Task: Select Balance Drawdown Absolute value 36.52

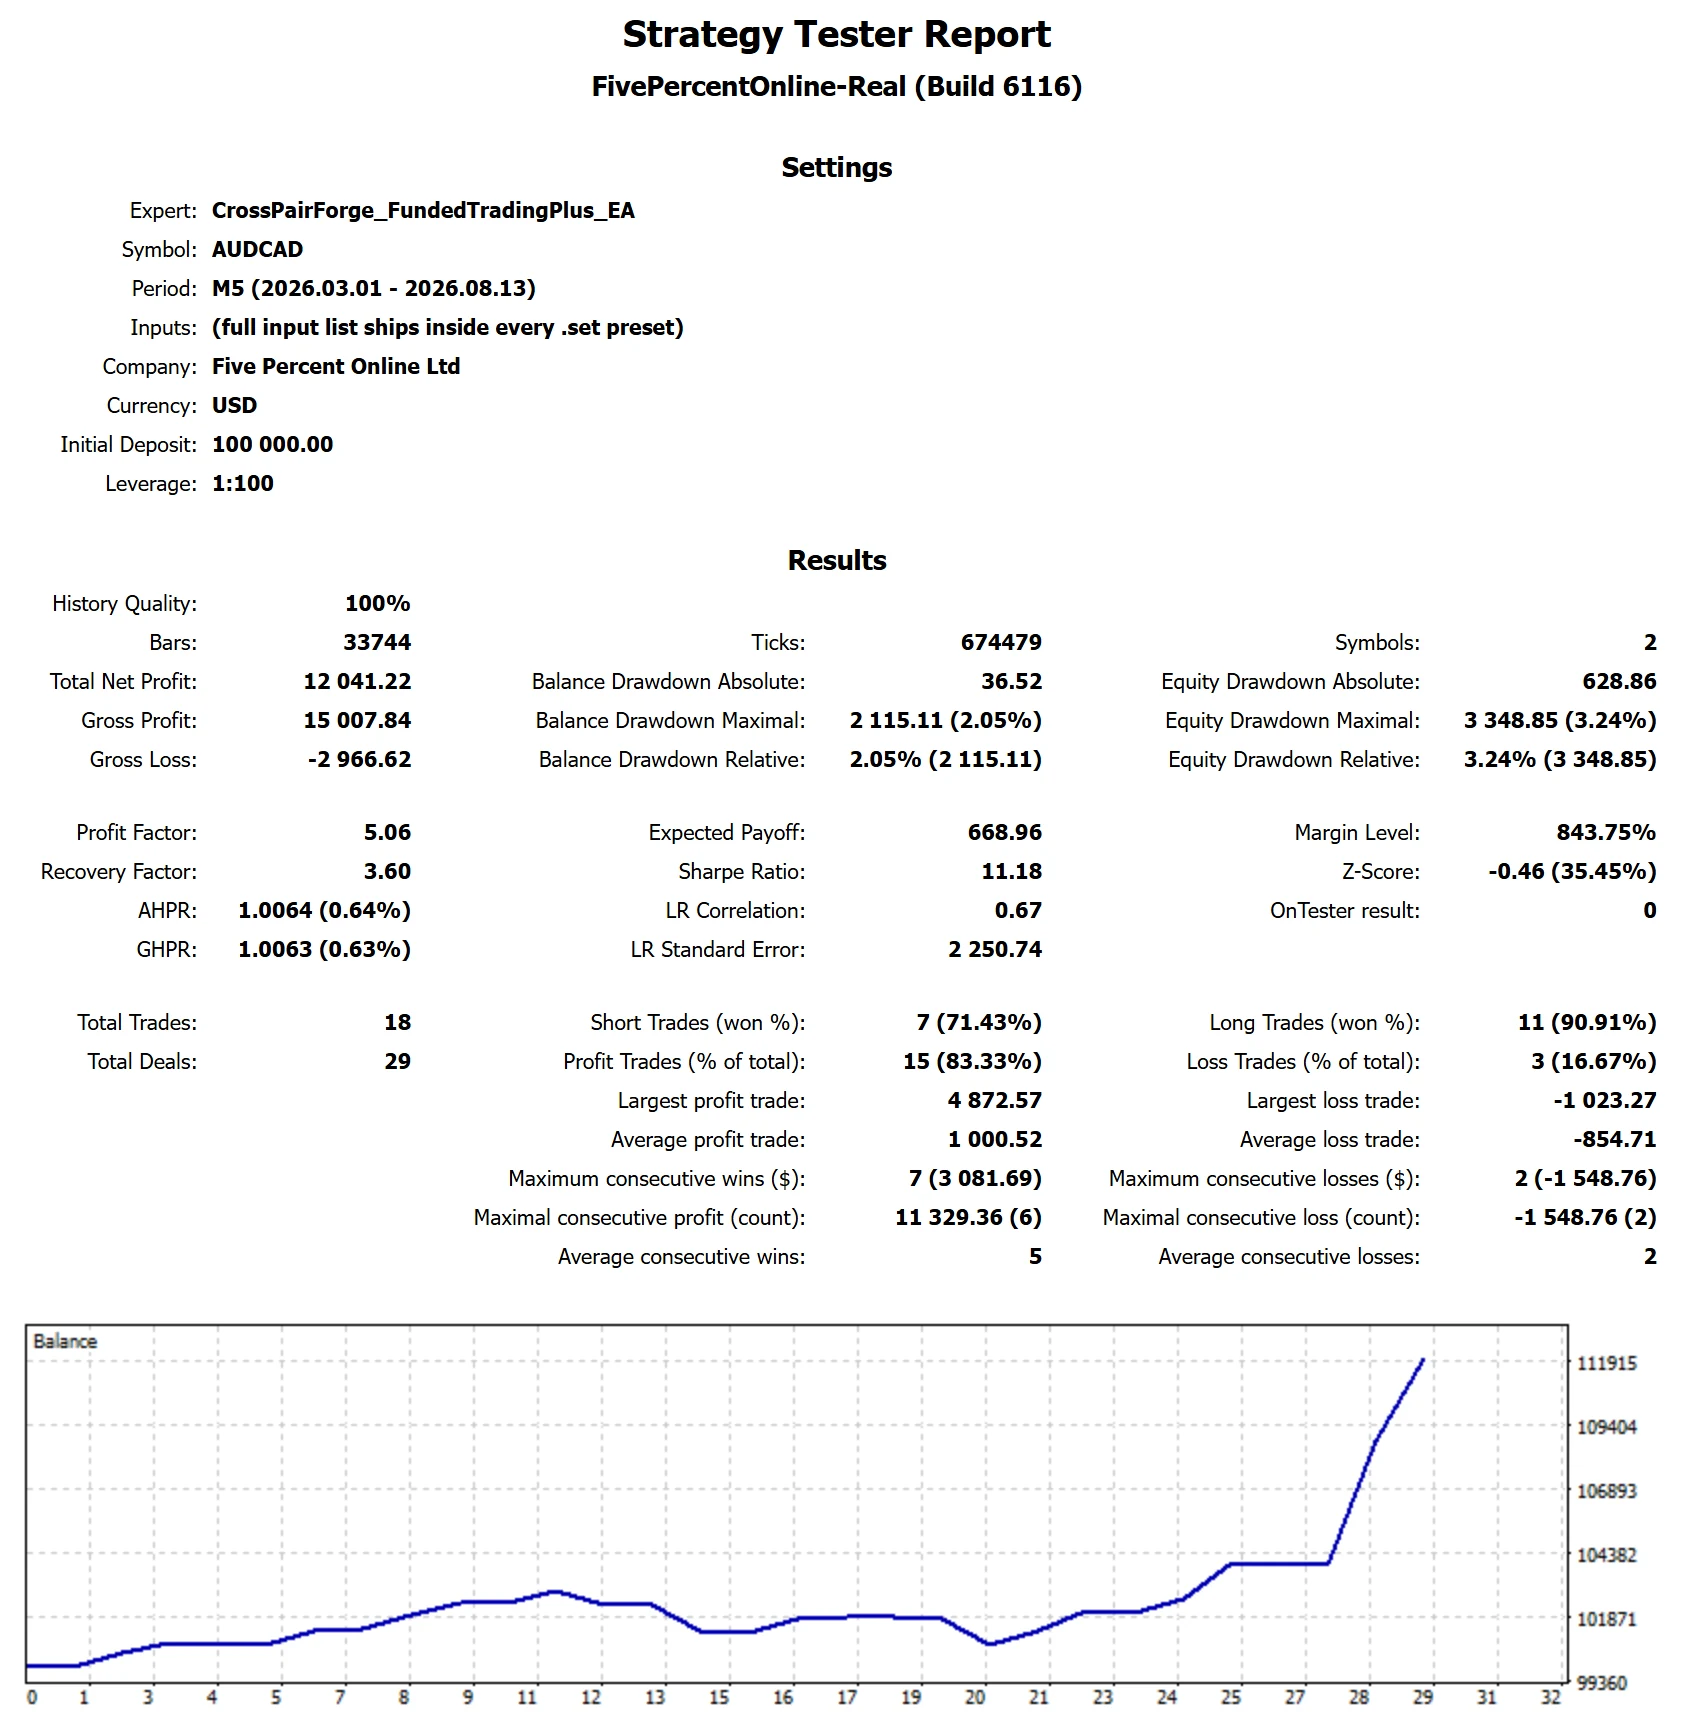Action: (x=1011, y=682)
